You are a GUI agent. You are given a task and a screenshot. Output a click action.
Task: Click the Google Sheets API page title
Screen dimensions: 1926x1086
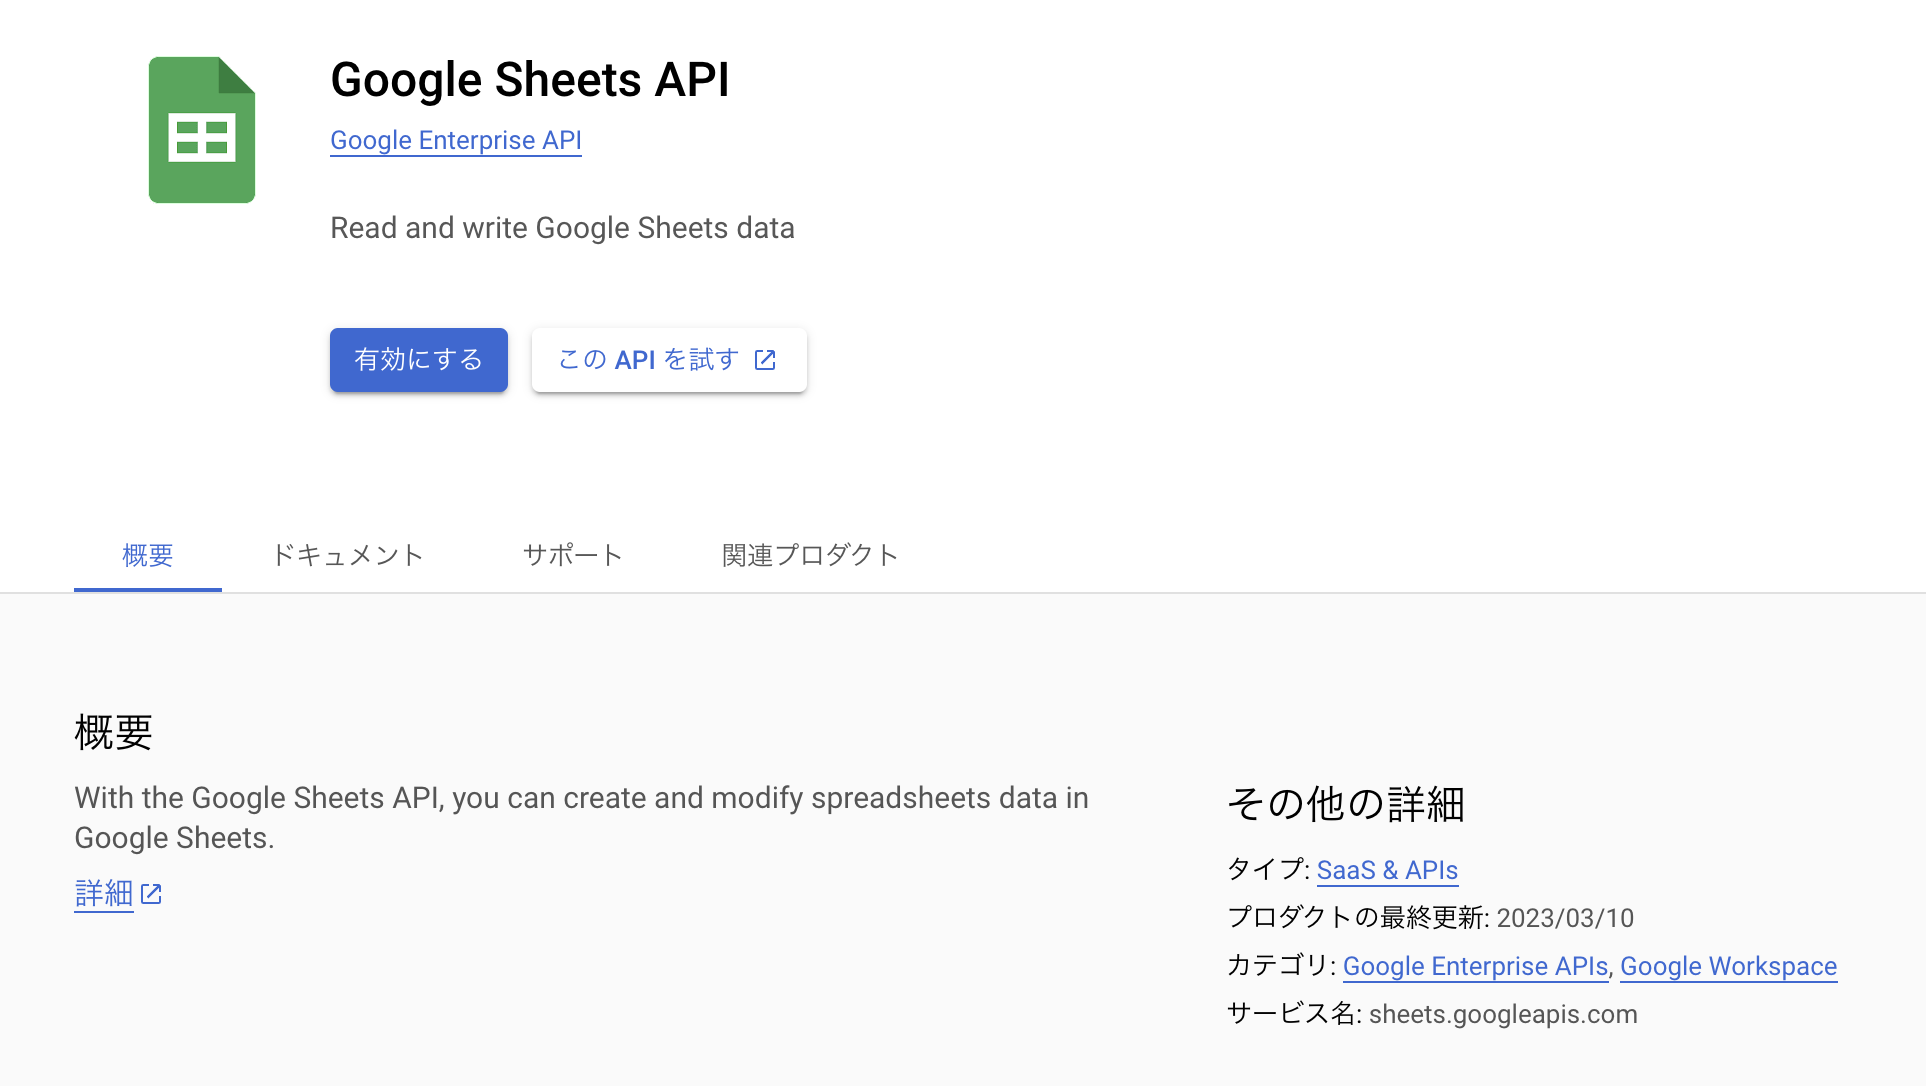[x=530, y=79]
